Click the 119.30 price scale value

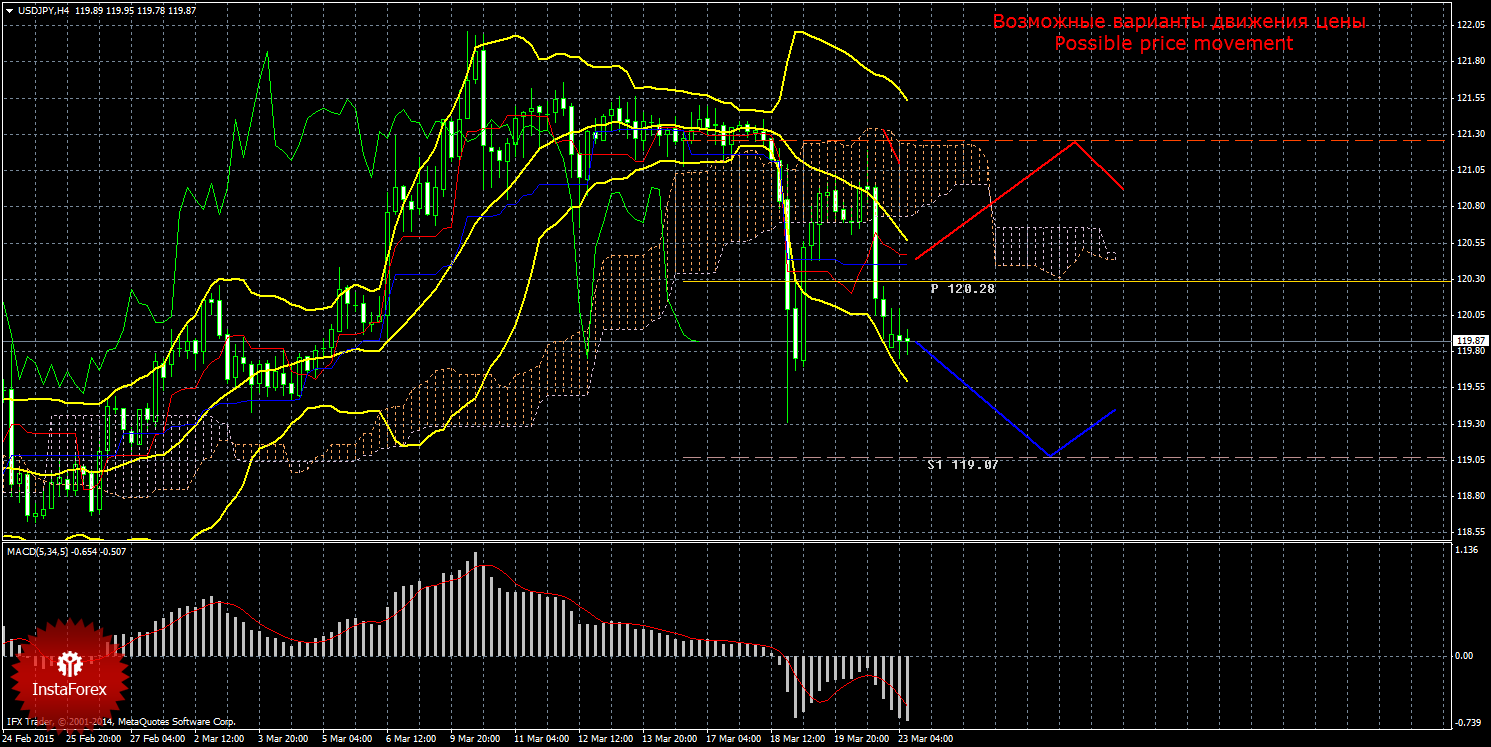tap(1469, 424)
